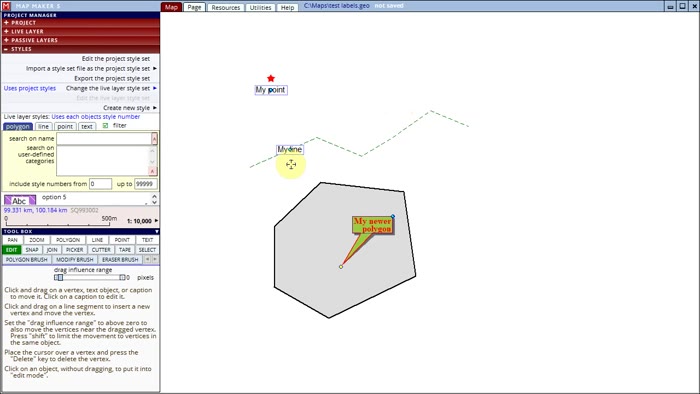This screenshot has width=700, height=394.
Task: Choose the SELECT tool
Action: 147,250
